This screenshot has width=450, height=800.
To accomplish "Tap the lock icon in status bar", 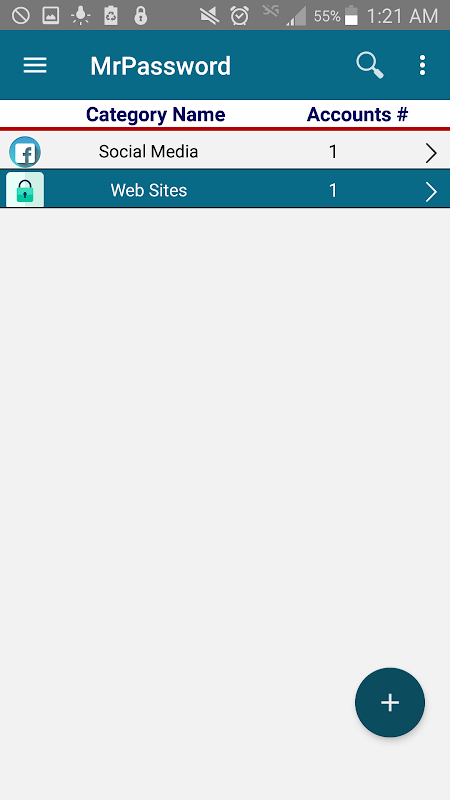I will (x=140, y=16).
